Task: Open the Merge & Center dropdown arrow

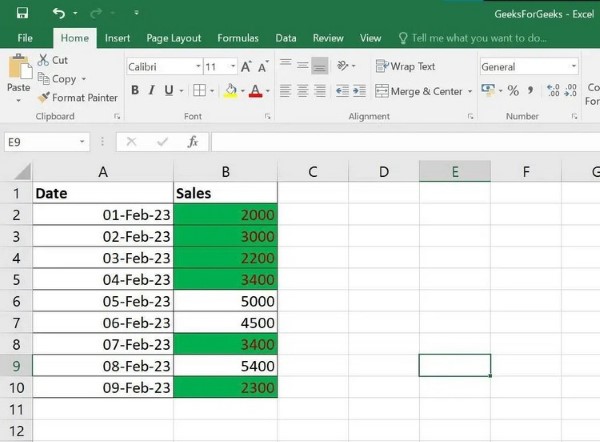Action: tap(470, 91)
